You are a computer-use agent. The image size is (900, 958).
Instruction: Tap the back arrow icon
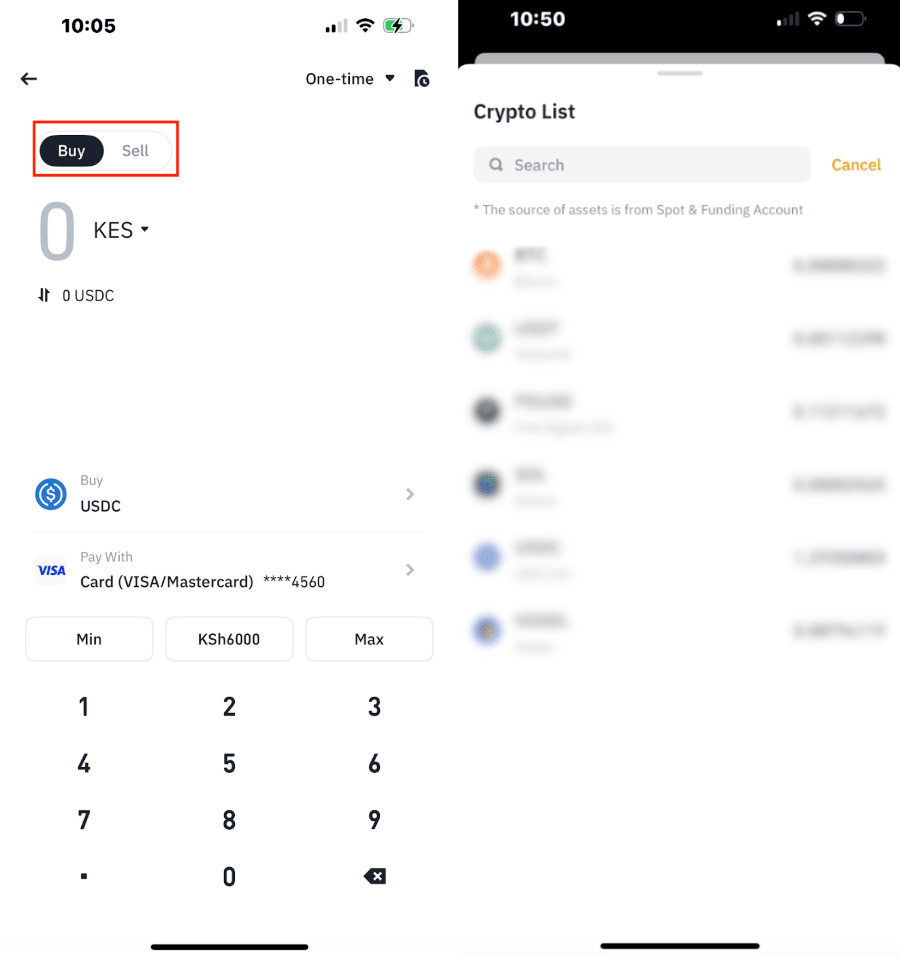point(29,79)
